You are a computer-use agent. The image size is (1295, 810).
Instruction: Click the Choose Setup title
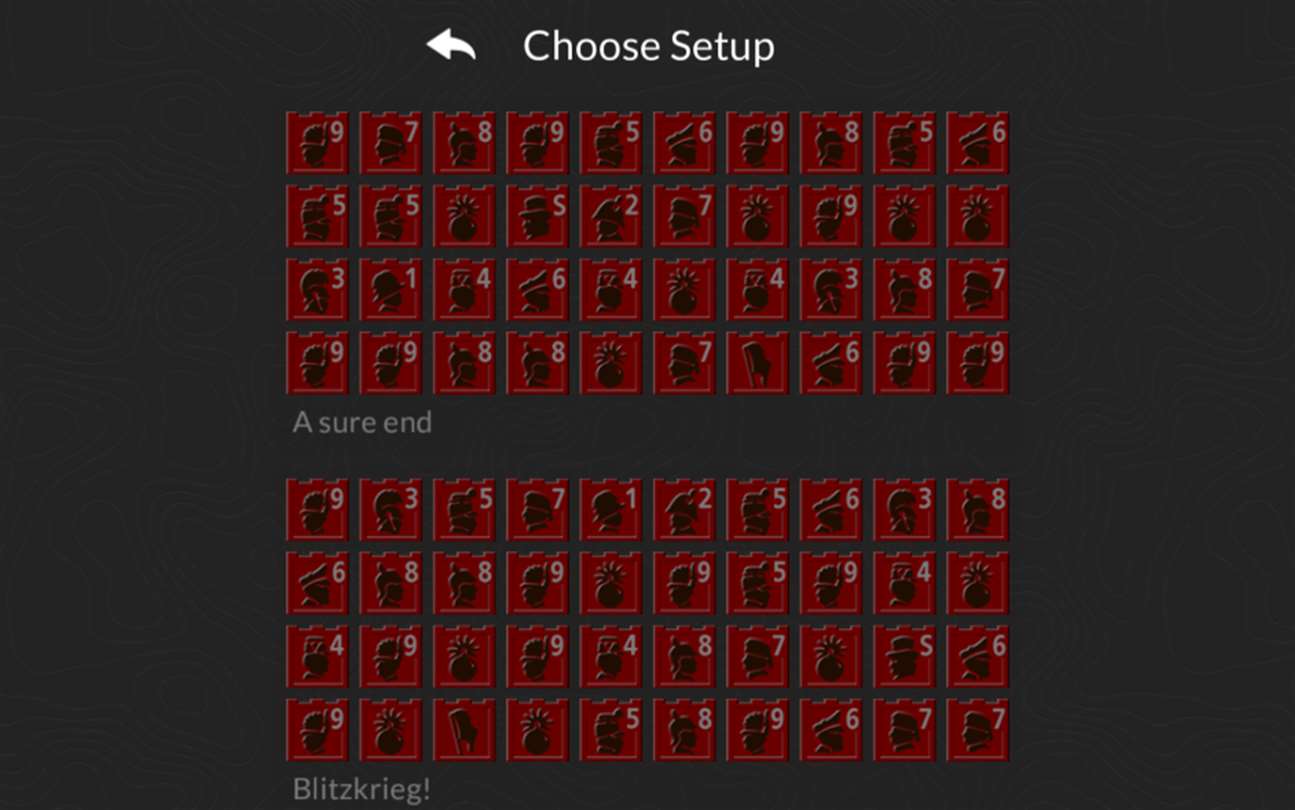649,46
